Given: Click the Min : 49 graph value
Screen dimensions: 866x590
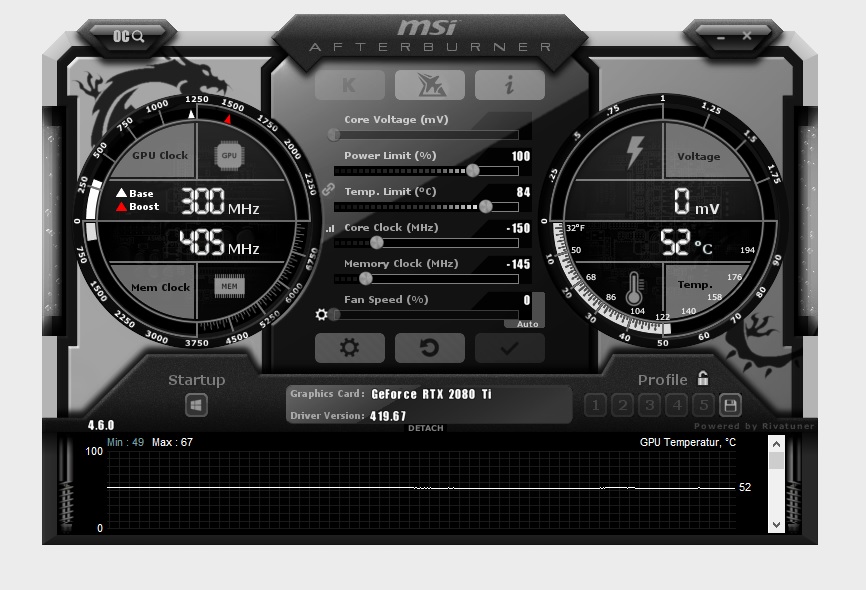Looking at the screenshot, I should [x=125, y=442].
